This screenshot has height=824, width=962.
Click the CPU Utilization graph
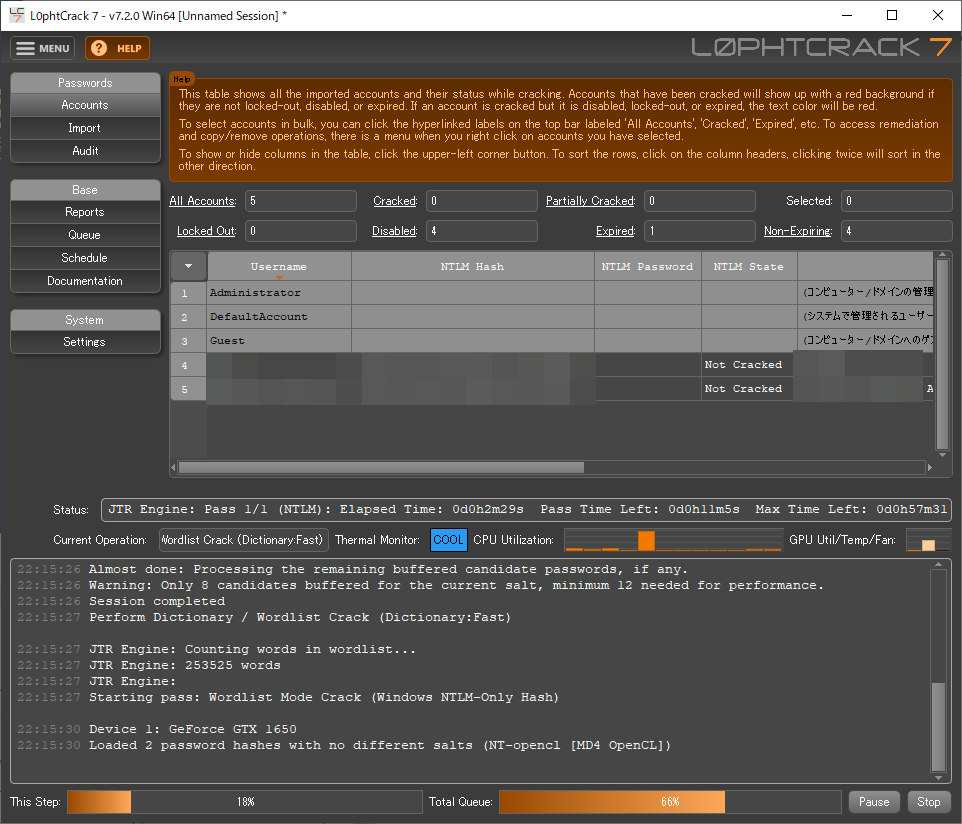pos(672,540)
